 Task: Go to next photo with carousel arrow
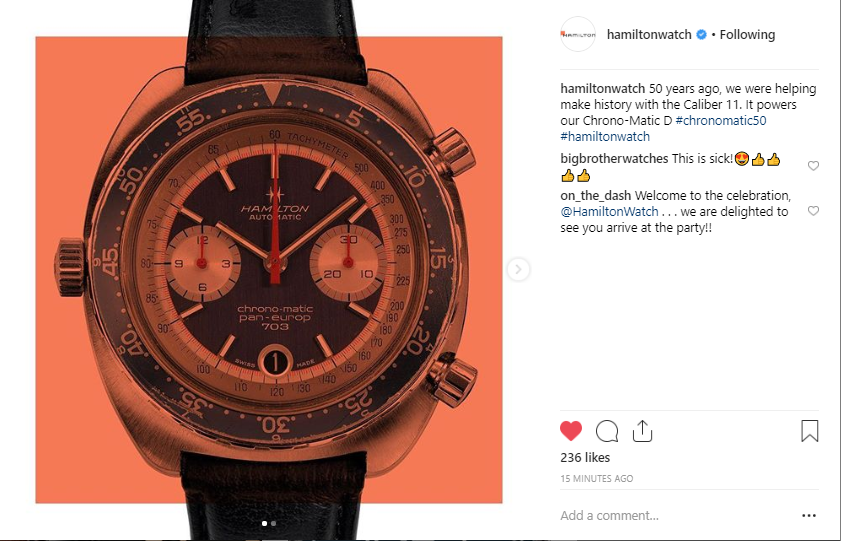[x=518, y=269]
